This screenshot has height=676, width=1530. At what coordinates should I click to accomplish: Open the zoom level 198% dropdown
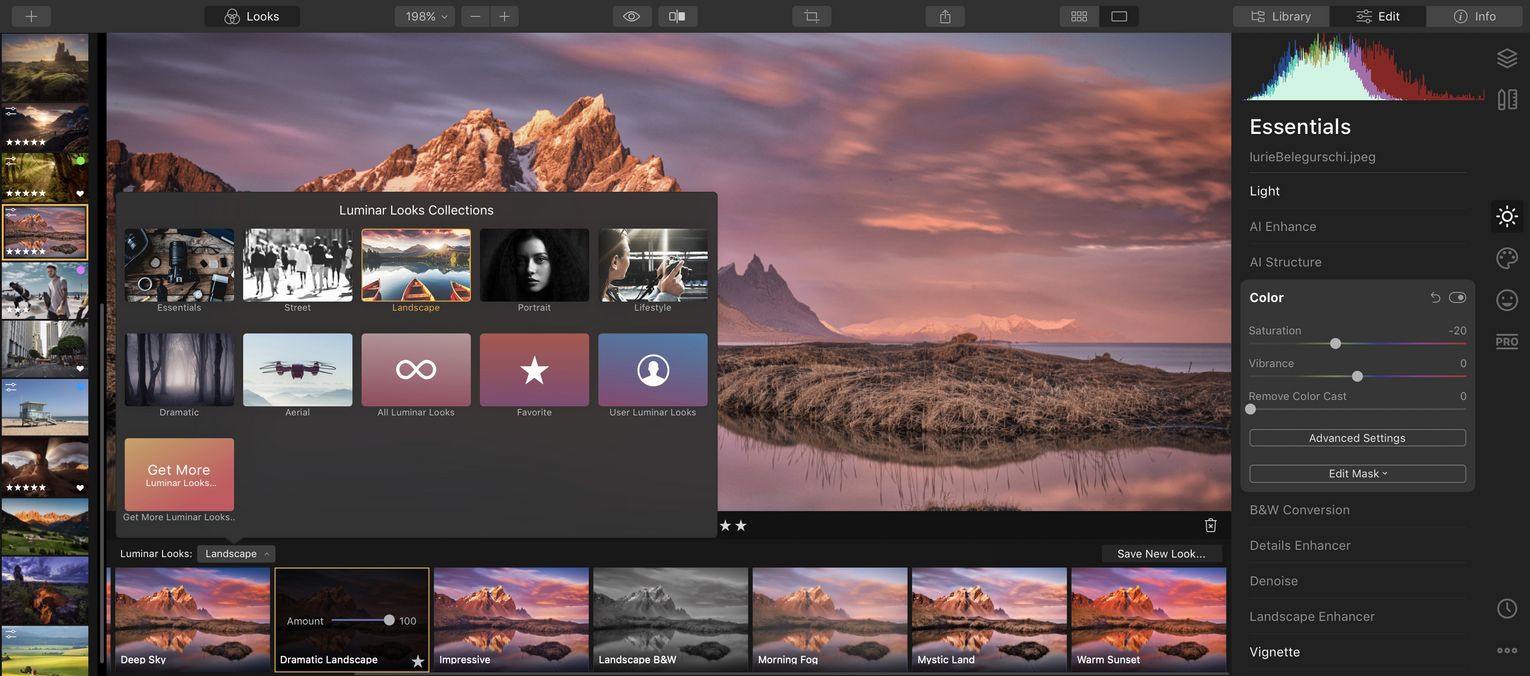click(x=423, y=16)
